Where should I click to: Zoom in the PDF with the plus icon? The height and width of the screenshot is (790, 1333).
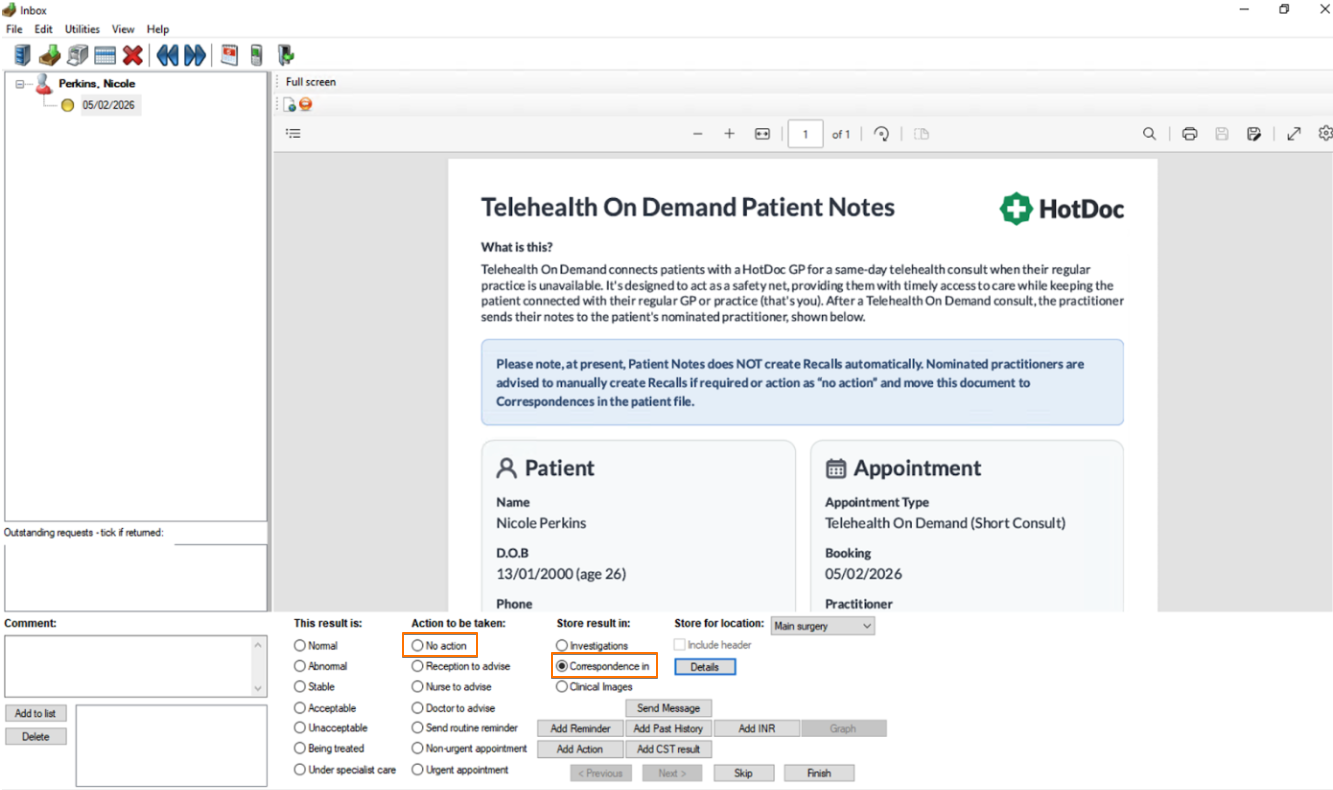point(730,134)
